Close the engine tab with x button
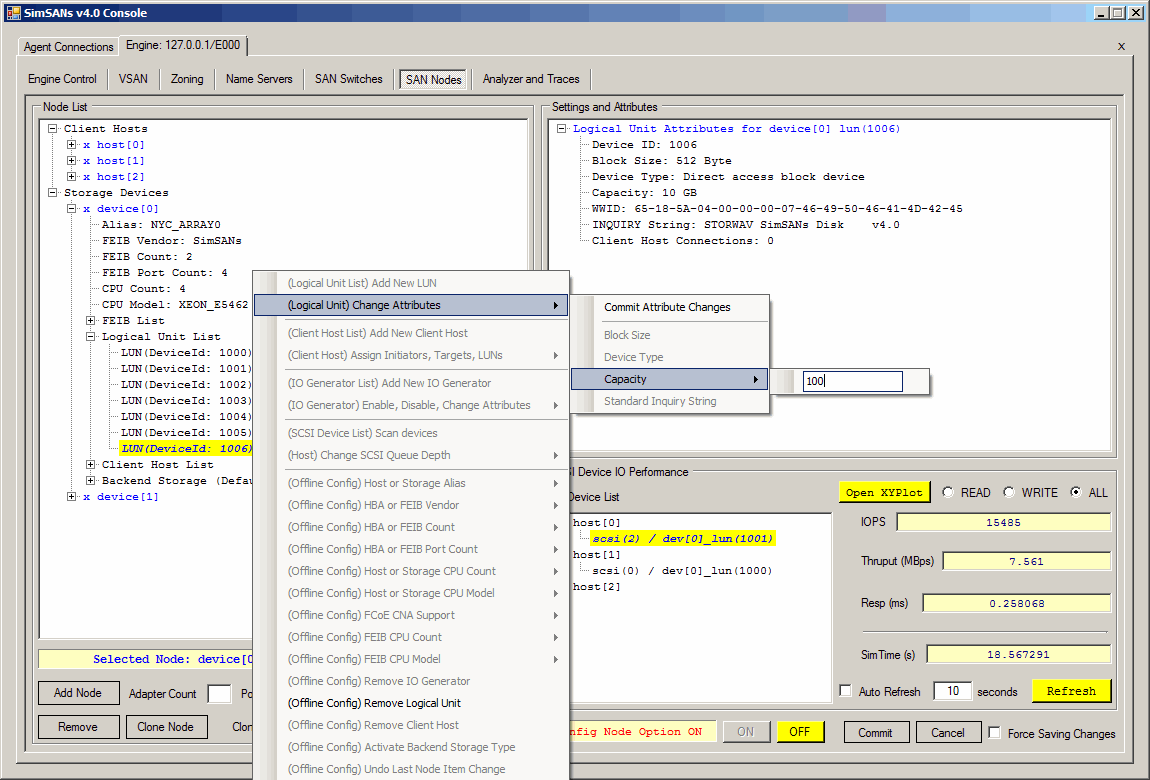 coord(1121,46)
